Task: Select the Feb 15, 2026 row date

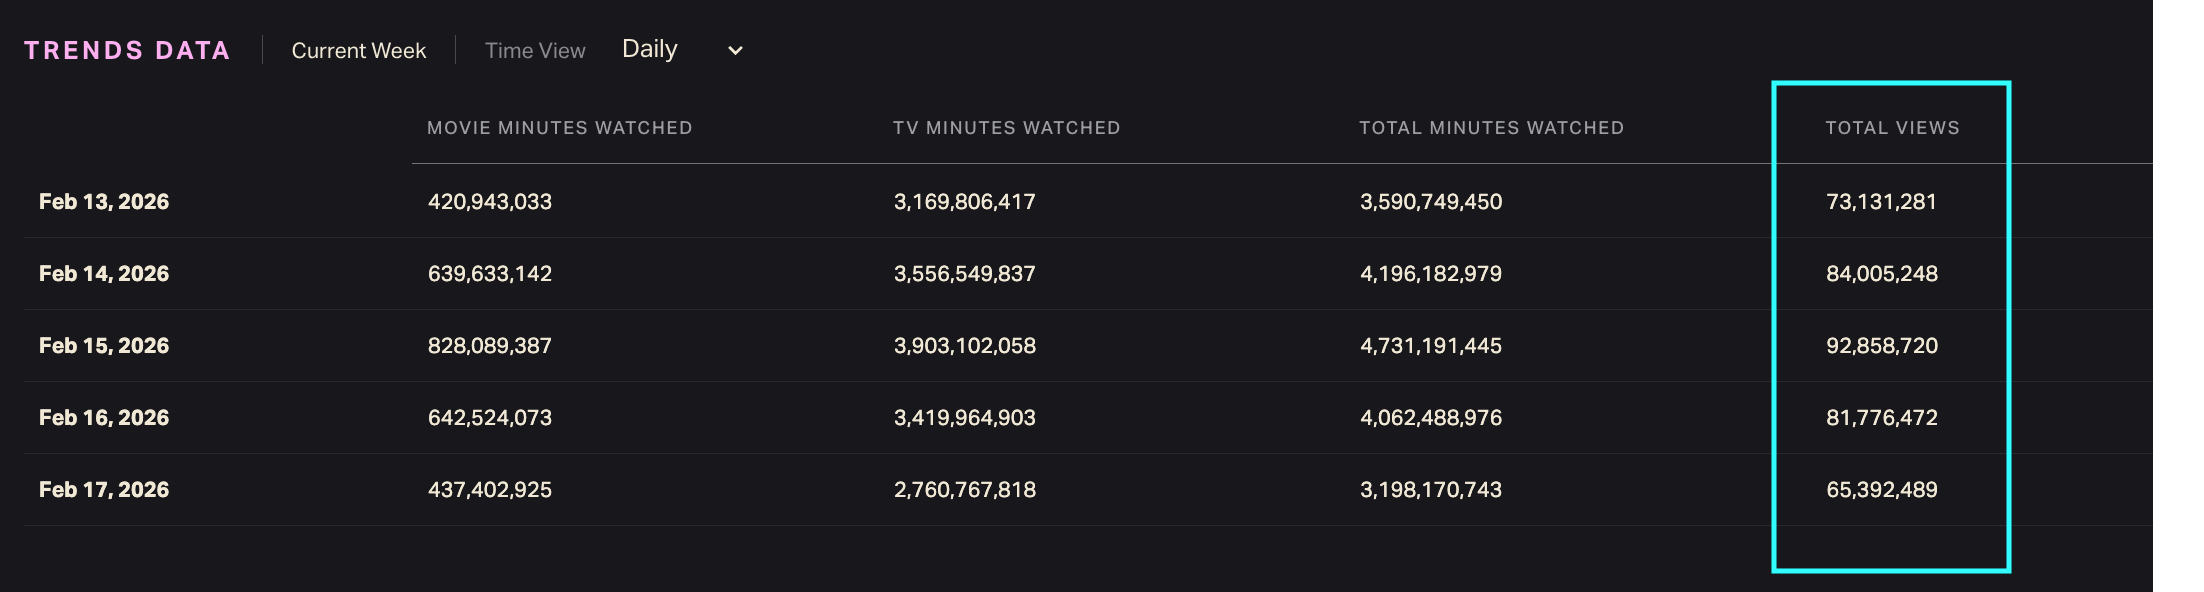Action: tap(104, 346)
